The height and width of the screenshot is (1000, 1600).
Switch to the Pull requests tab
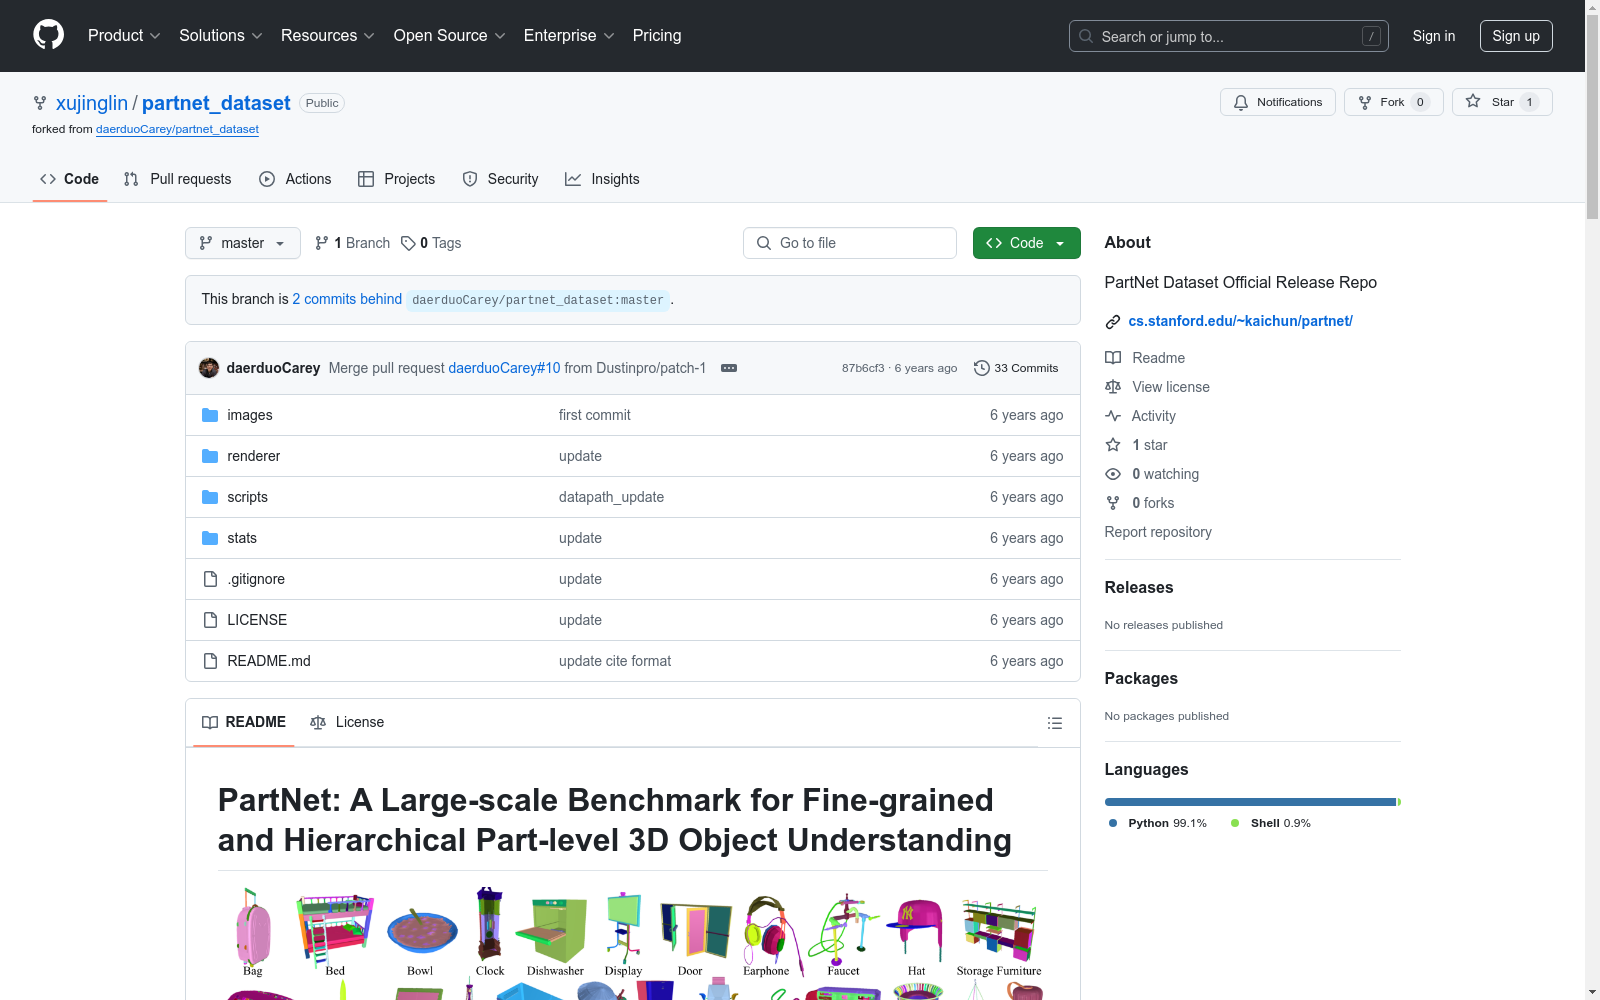(178, 179)
